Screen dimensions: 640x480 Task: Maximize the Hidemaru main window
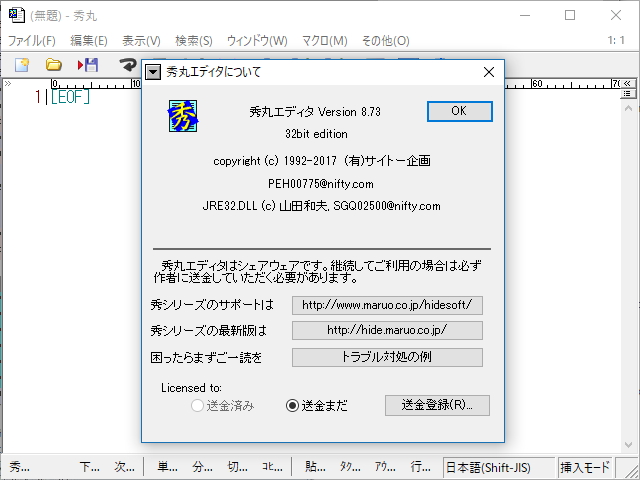point(570,16)
